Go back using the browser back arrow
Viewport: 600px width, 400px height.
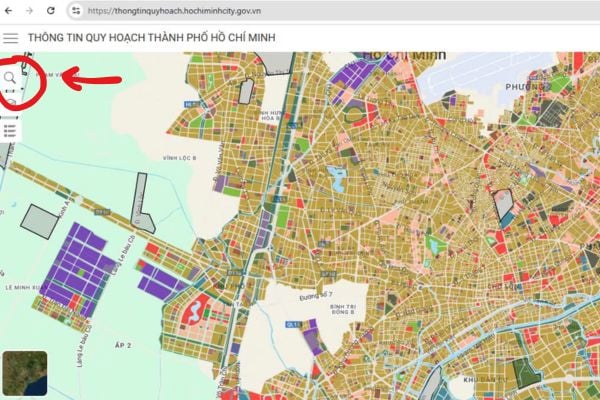[x=9, y=10]
